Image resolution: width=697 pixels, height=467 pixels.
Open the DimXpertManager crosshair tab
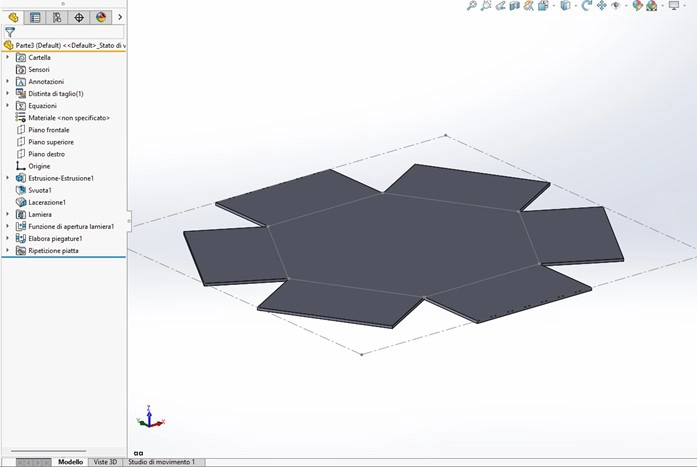click(x=79, y=17)
